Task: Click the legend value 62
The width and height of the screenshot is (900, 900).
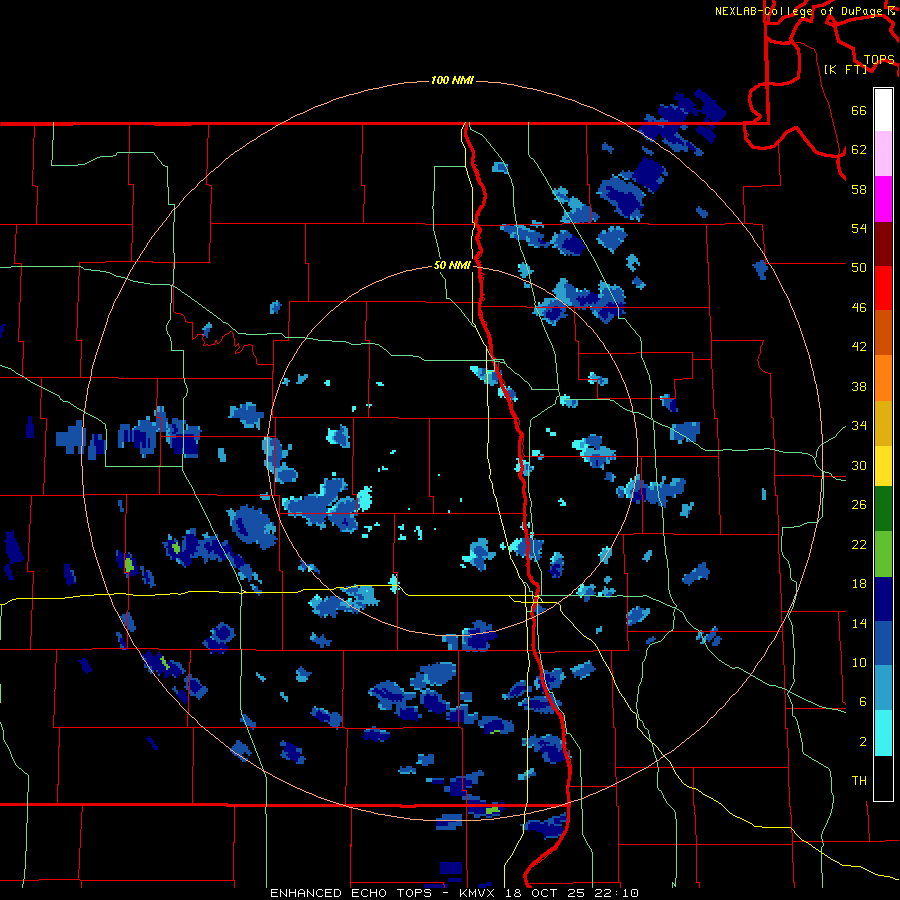Action: coord(859,150)
